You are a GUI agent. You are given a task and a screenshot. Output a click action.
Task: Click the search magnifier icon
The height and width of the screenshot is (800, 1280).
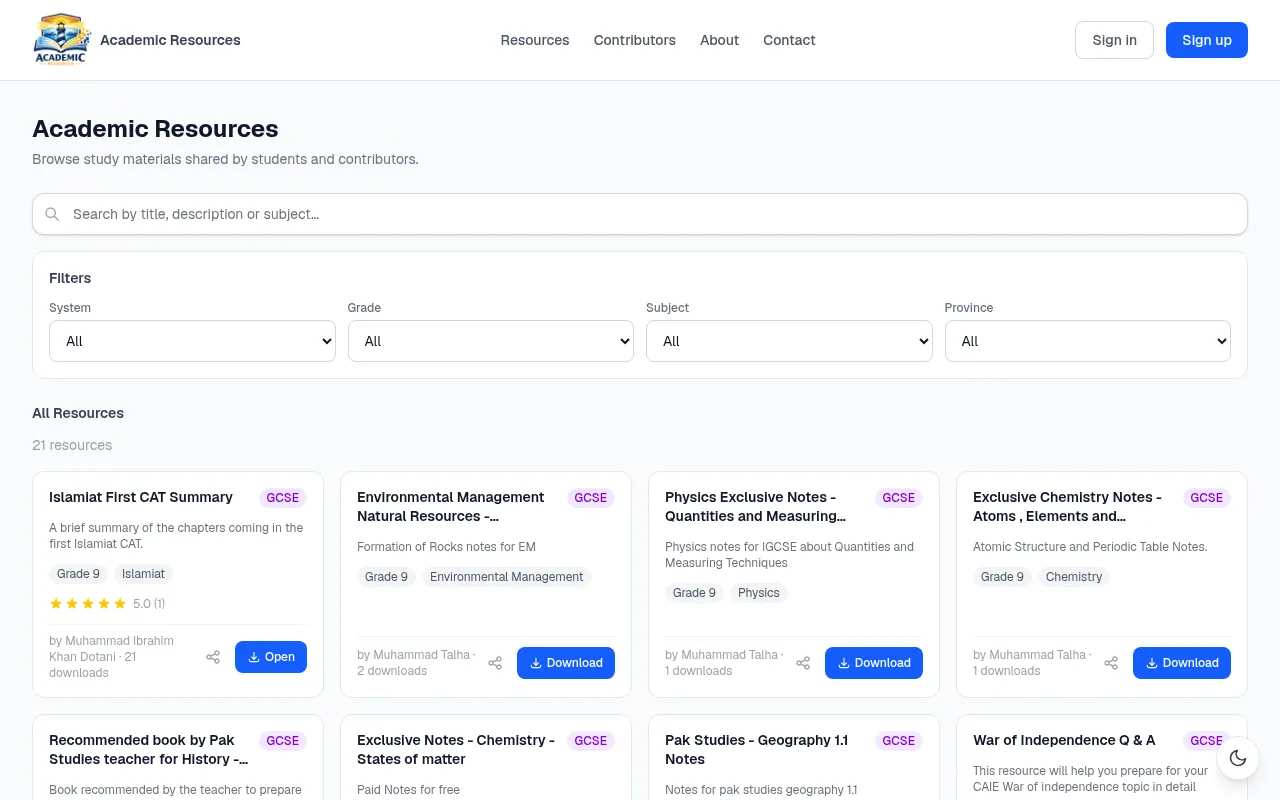(53, 214)
